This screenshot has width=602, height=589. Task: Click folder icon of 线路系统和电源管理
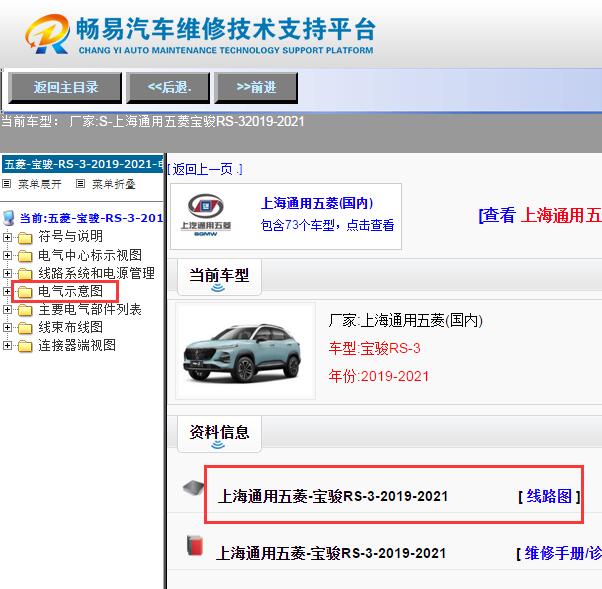[x=25, y=274]
